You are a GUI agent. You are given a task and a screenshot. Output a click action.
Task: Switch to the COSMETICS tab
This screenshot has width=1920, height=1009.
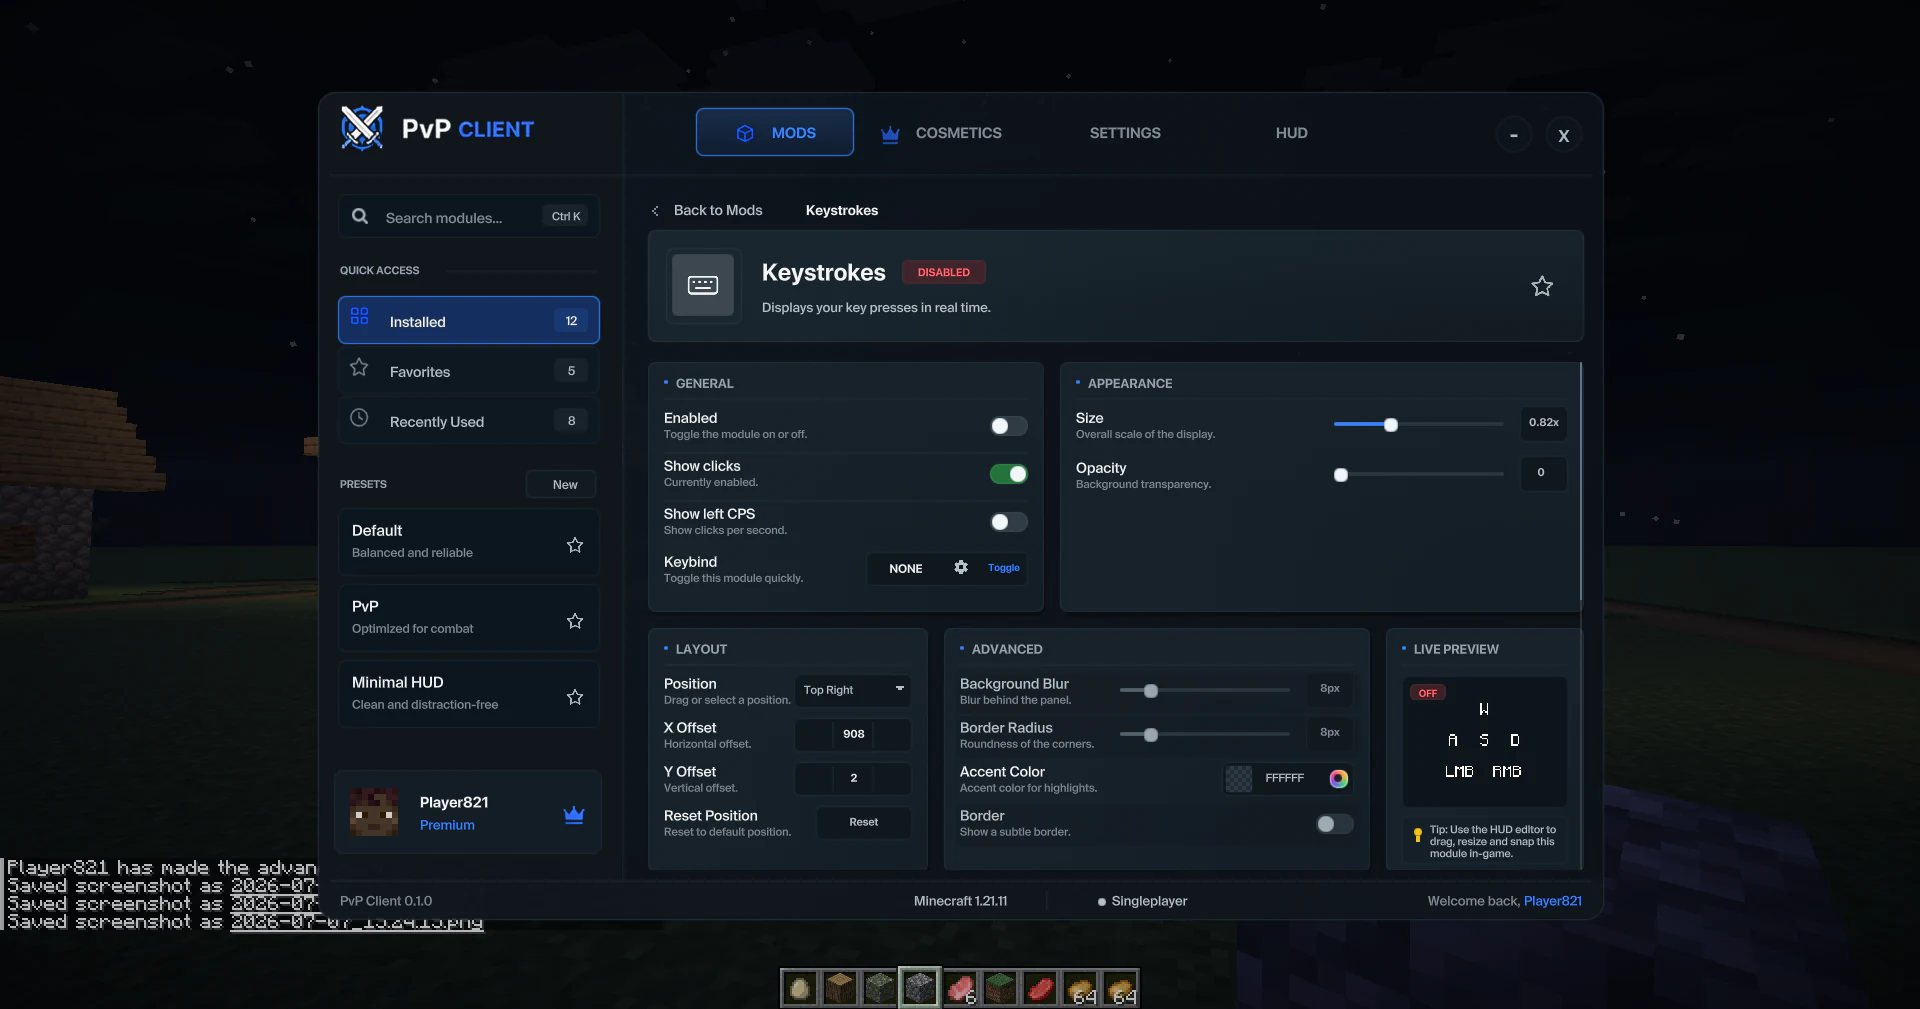coord(941,133)
